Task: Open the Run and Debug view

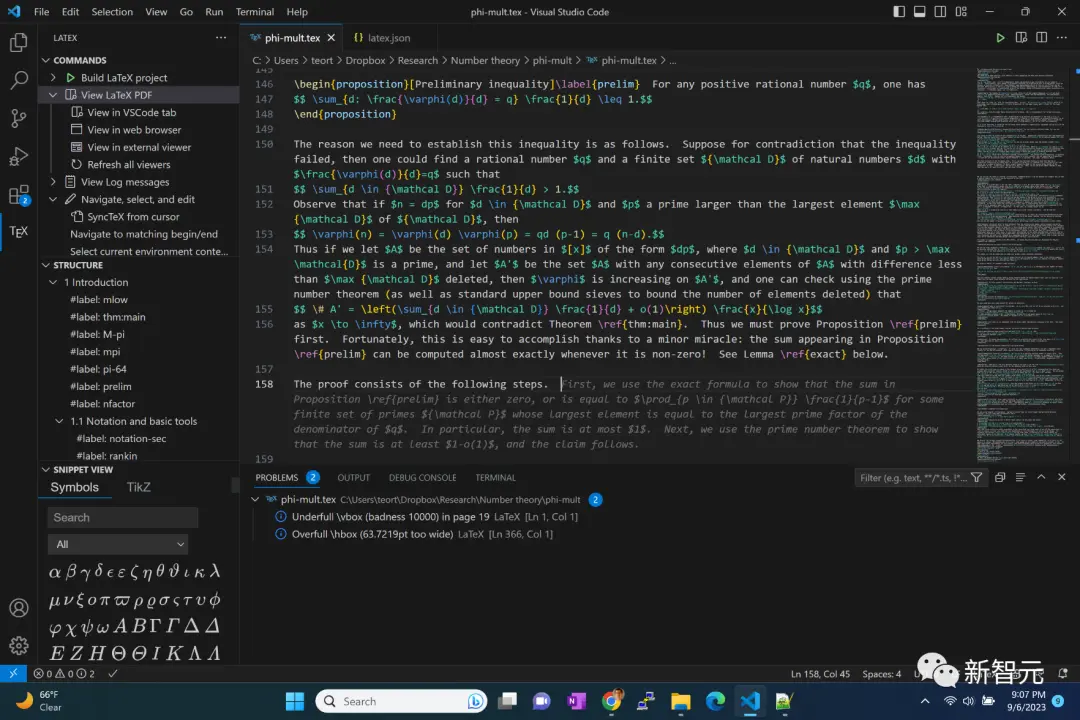Action: click(x=19, y=156)
